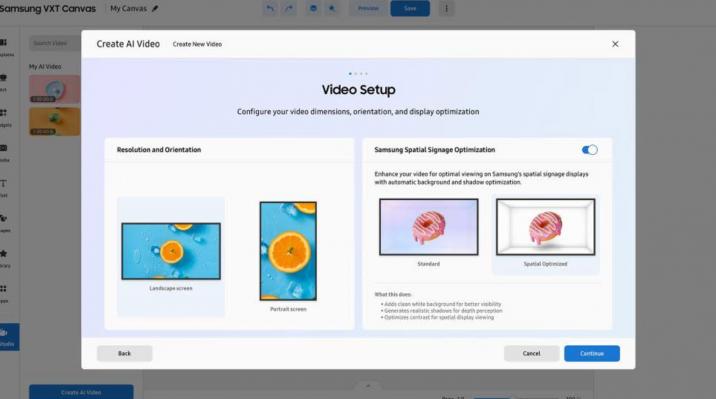The image size is (716, 399).
Task: Close the Create AI Video dialog
Action: point(615,44)
